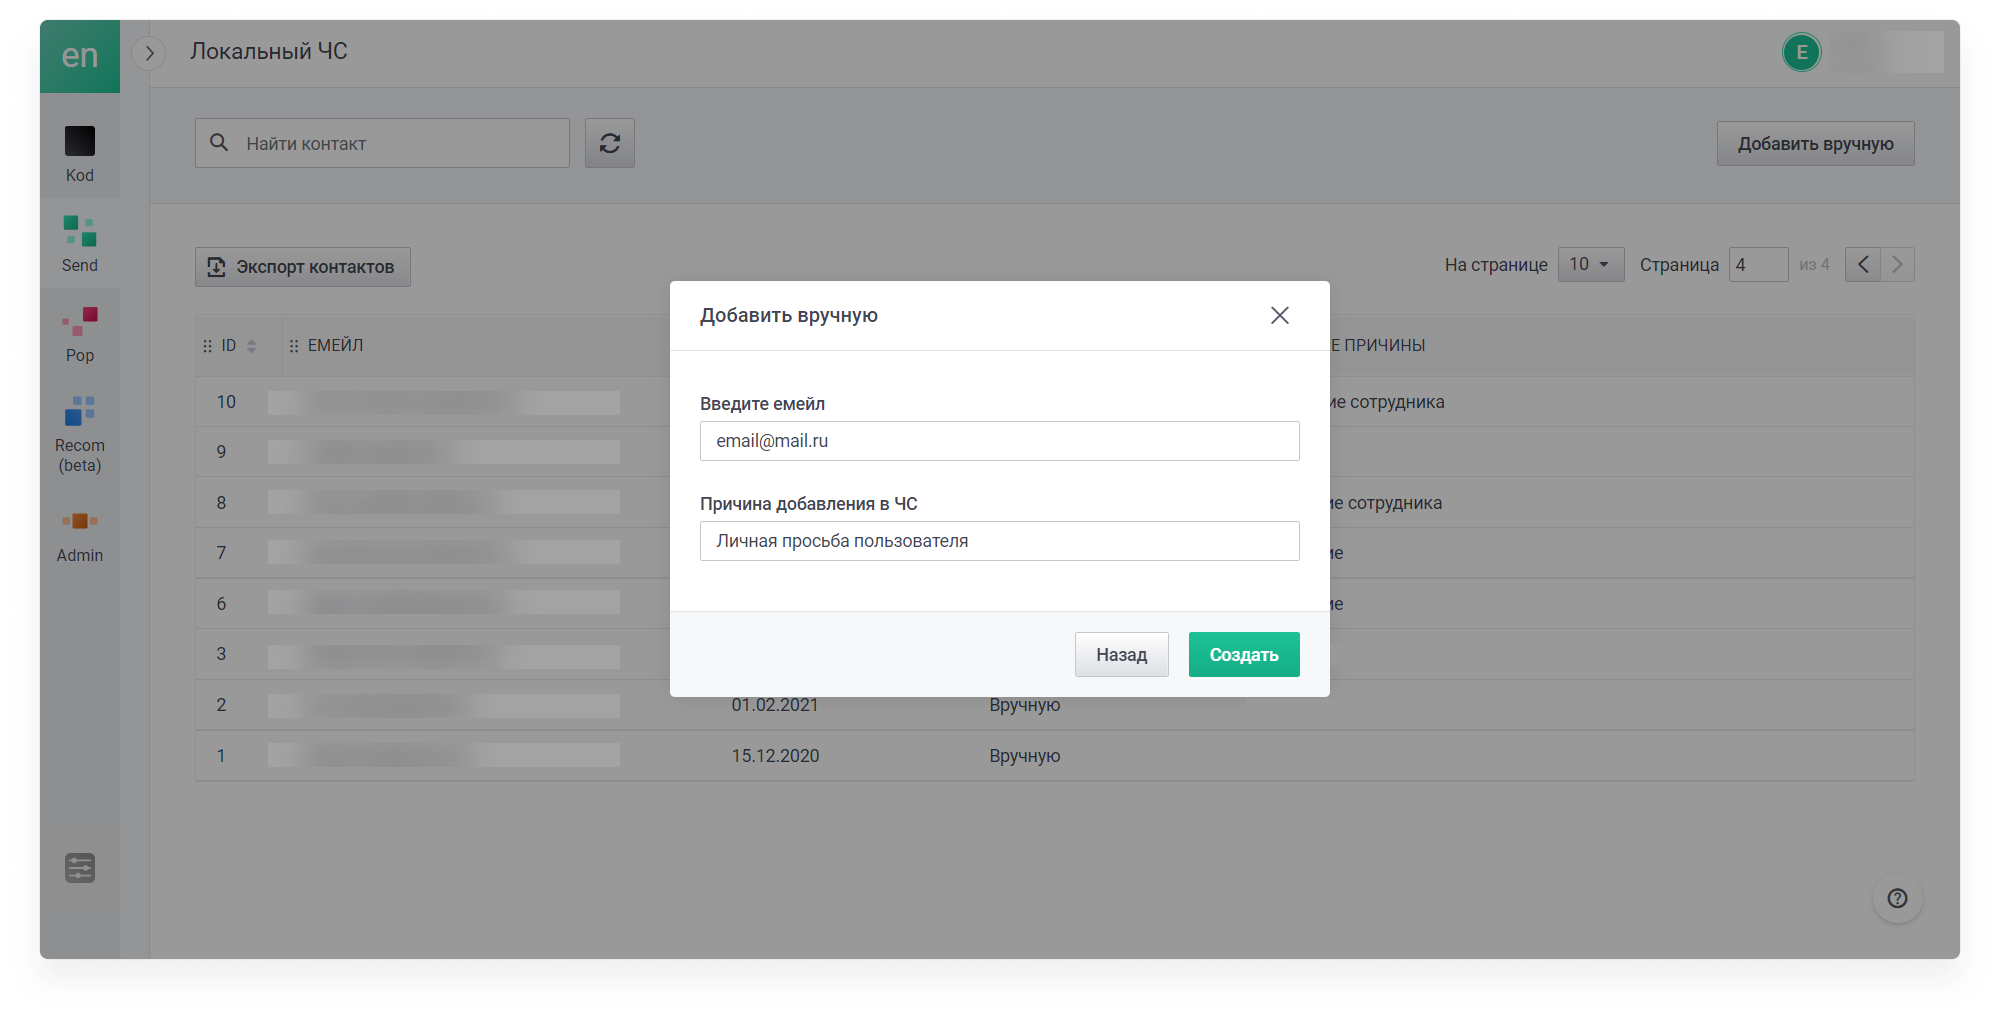
Task: Close the 'Добавить вручную' dialog
Action: click(1279, 315)
